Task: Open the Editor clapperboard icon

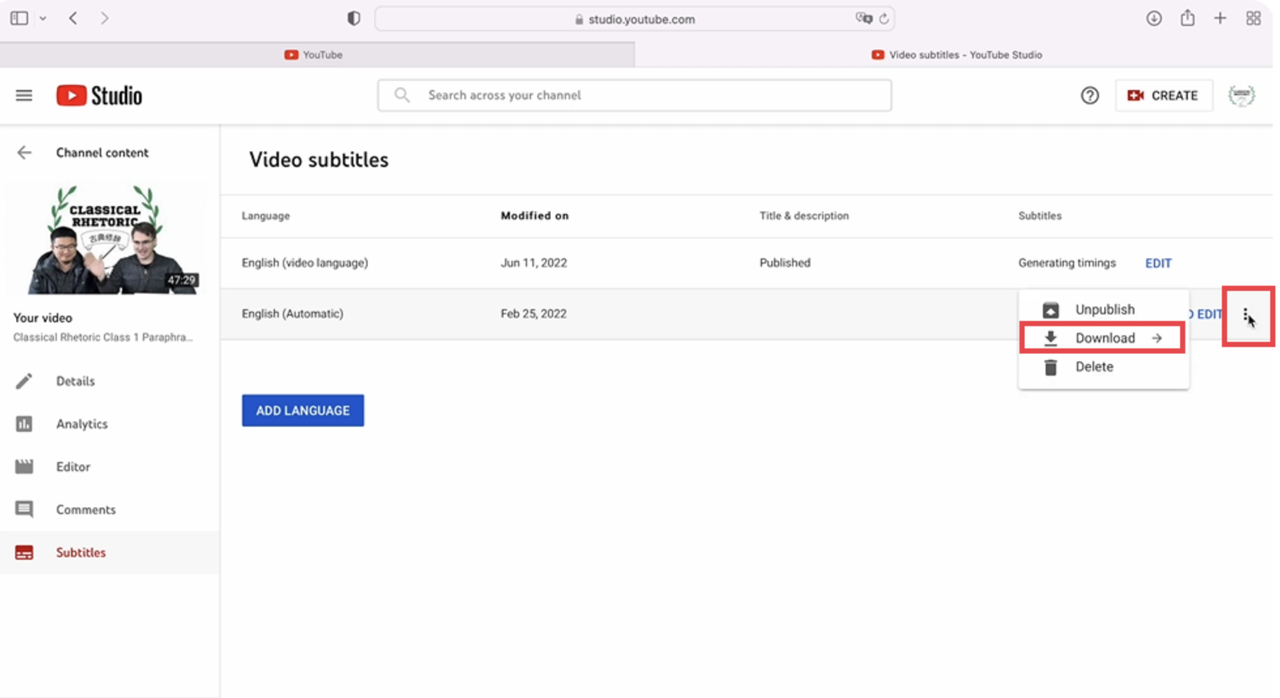Action: [24, 467]
